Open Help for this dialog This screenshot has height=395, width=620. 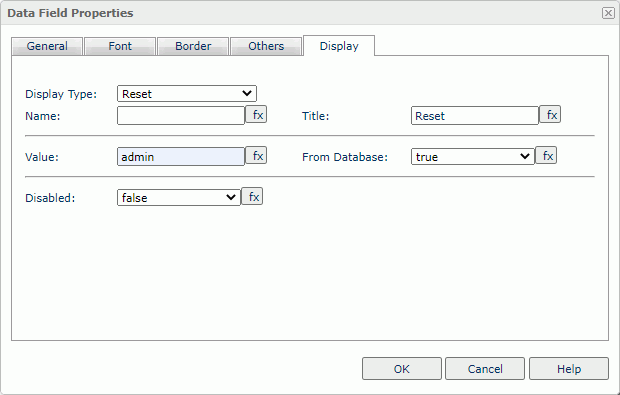[x=569, y=369]
